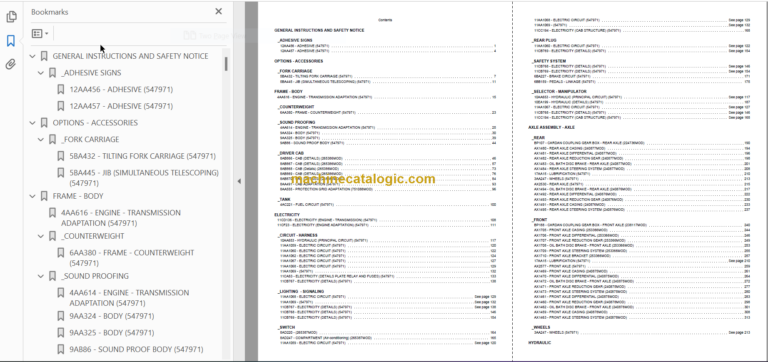Select the Bookmarks panel icon
The width and height of the screenshot is (768, 362).
[11, 41]
